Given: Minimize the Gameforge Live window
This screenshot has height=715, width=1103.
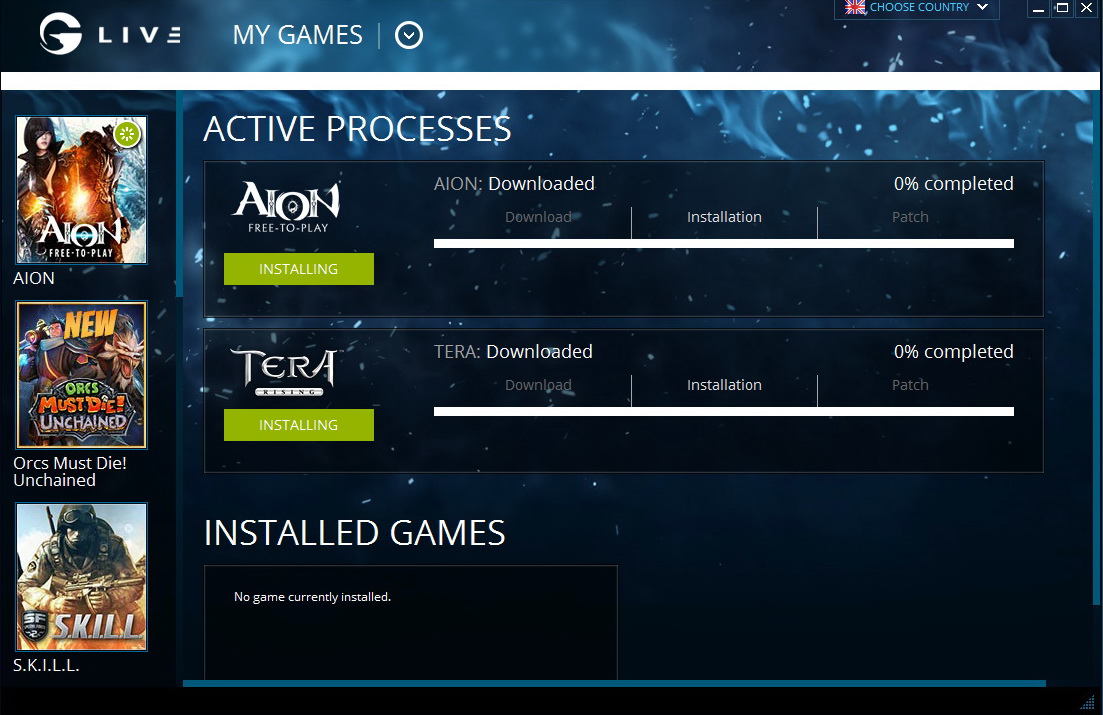Looking at the screenshot, I should point(1038,8).
